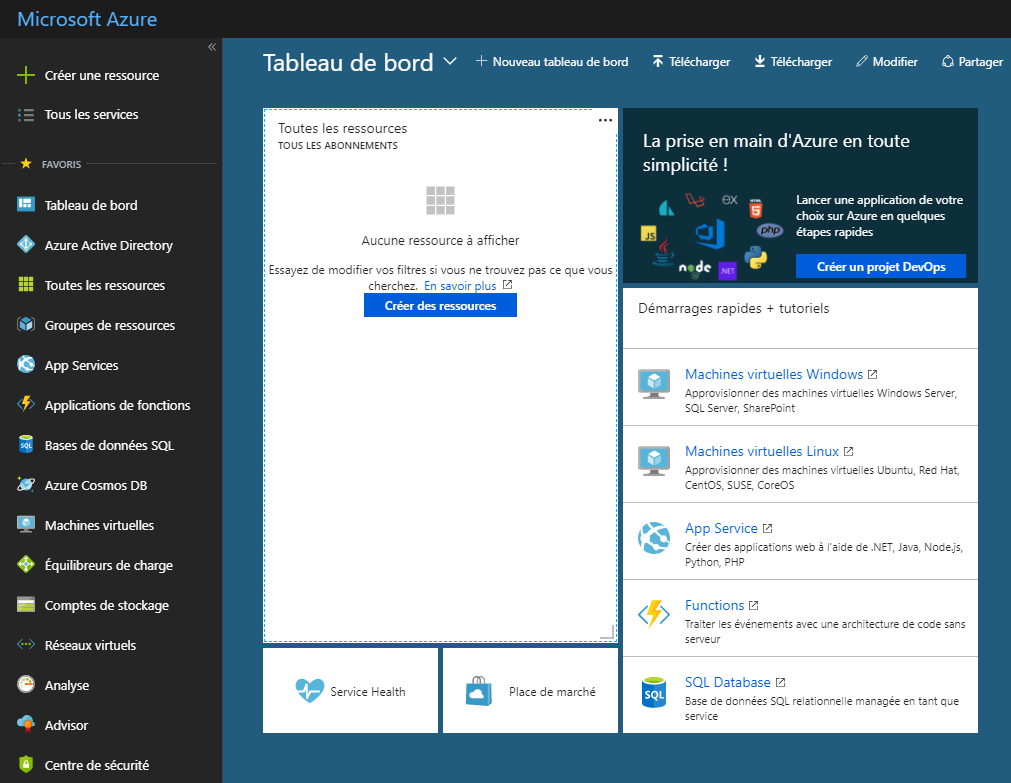Click Partager in the dashboard toolbar
Viewport: 1011px width, 783px height.
[972, 61]
